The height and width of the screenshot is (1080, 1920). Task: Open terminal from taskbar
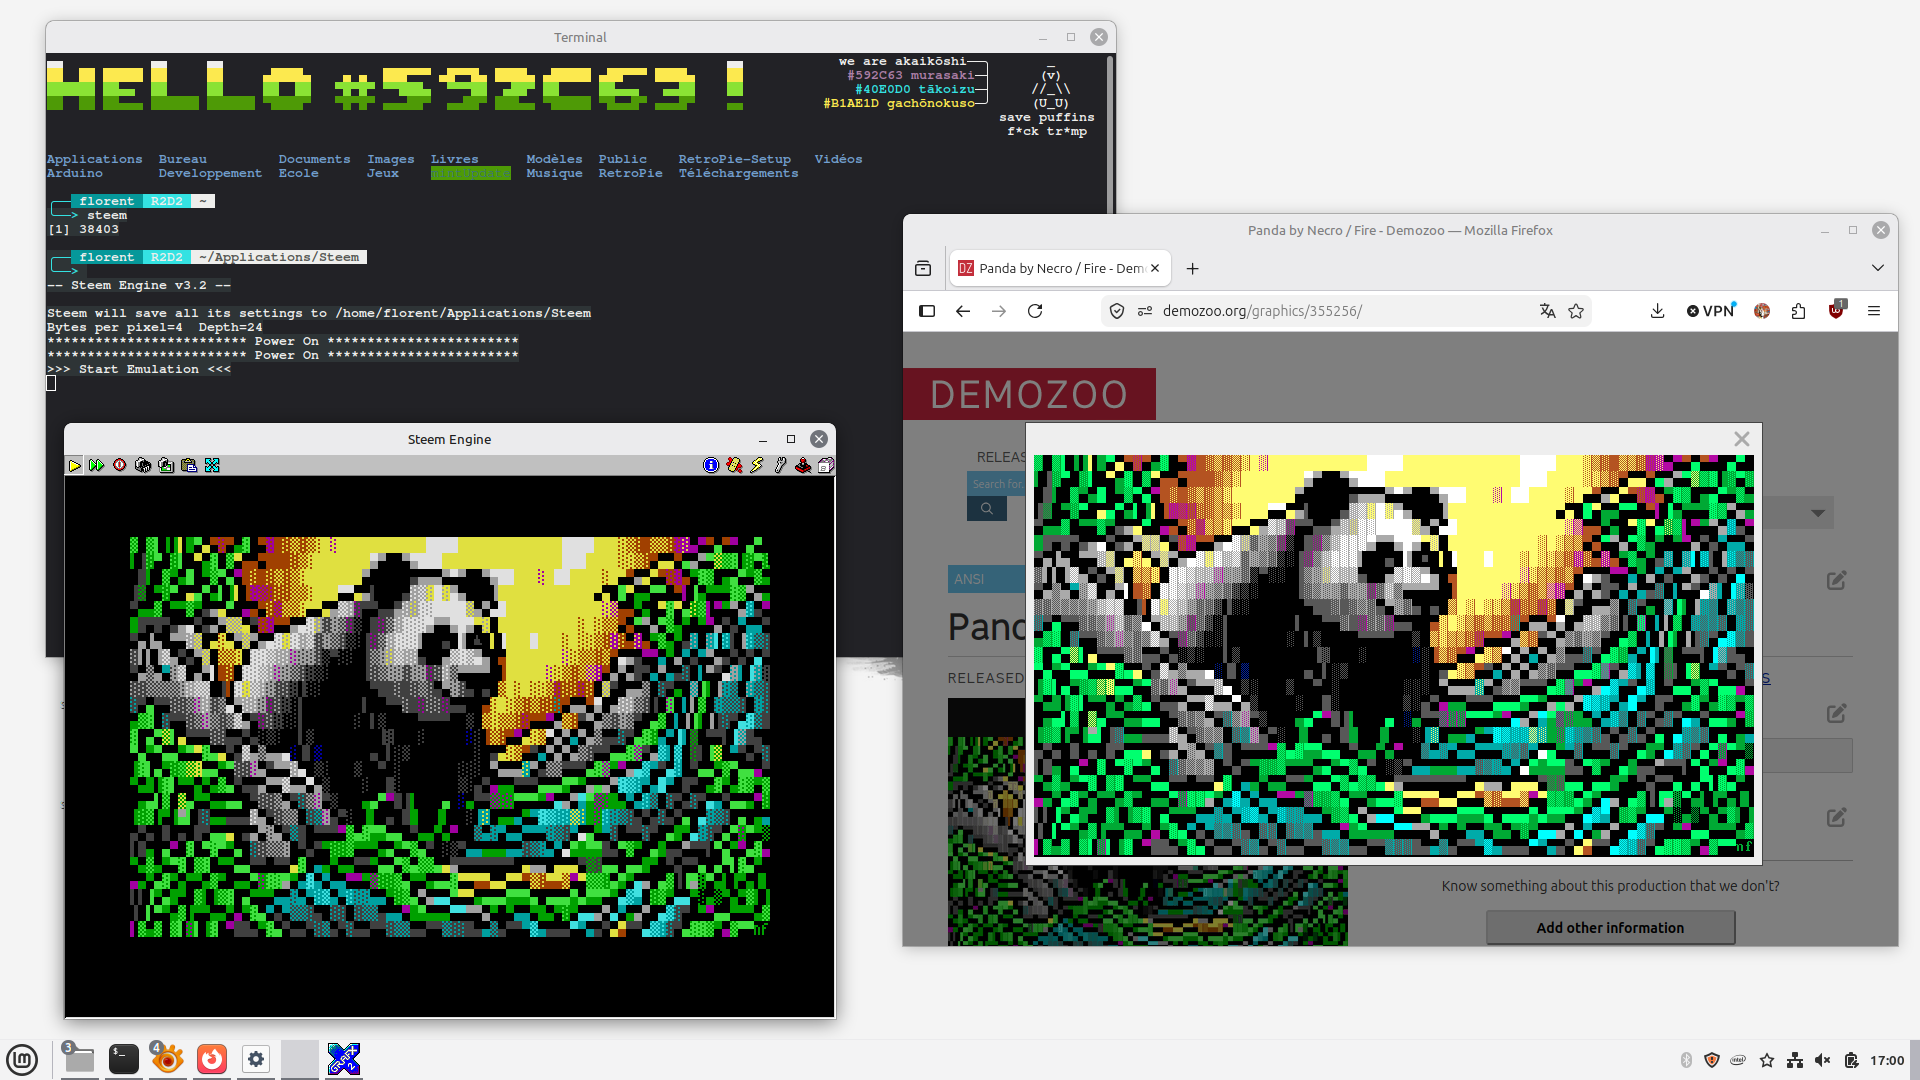124,1059
